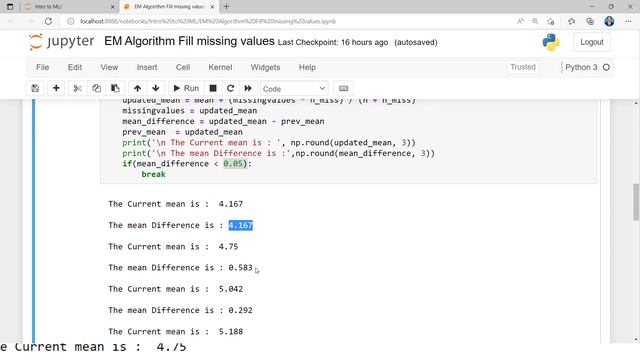The height and width of the screenshot is (360, 640).
Task: Click the Trusted notebook indicator
Action: (x=522, y=67)
